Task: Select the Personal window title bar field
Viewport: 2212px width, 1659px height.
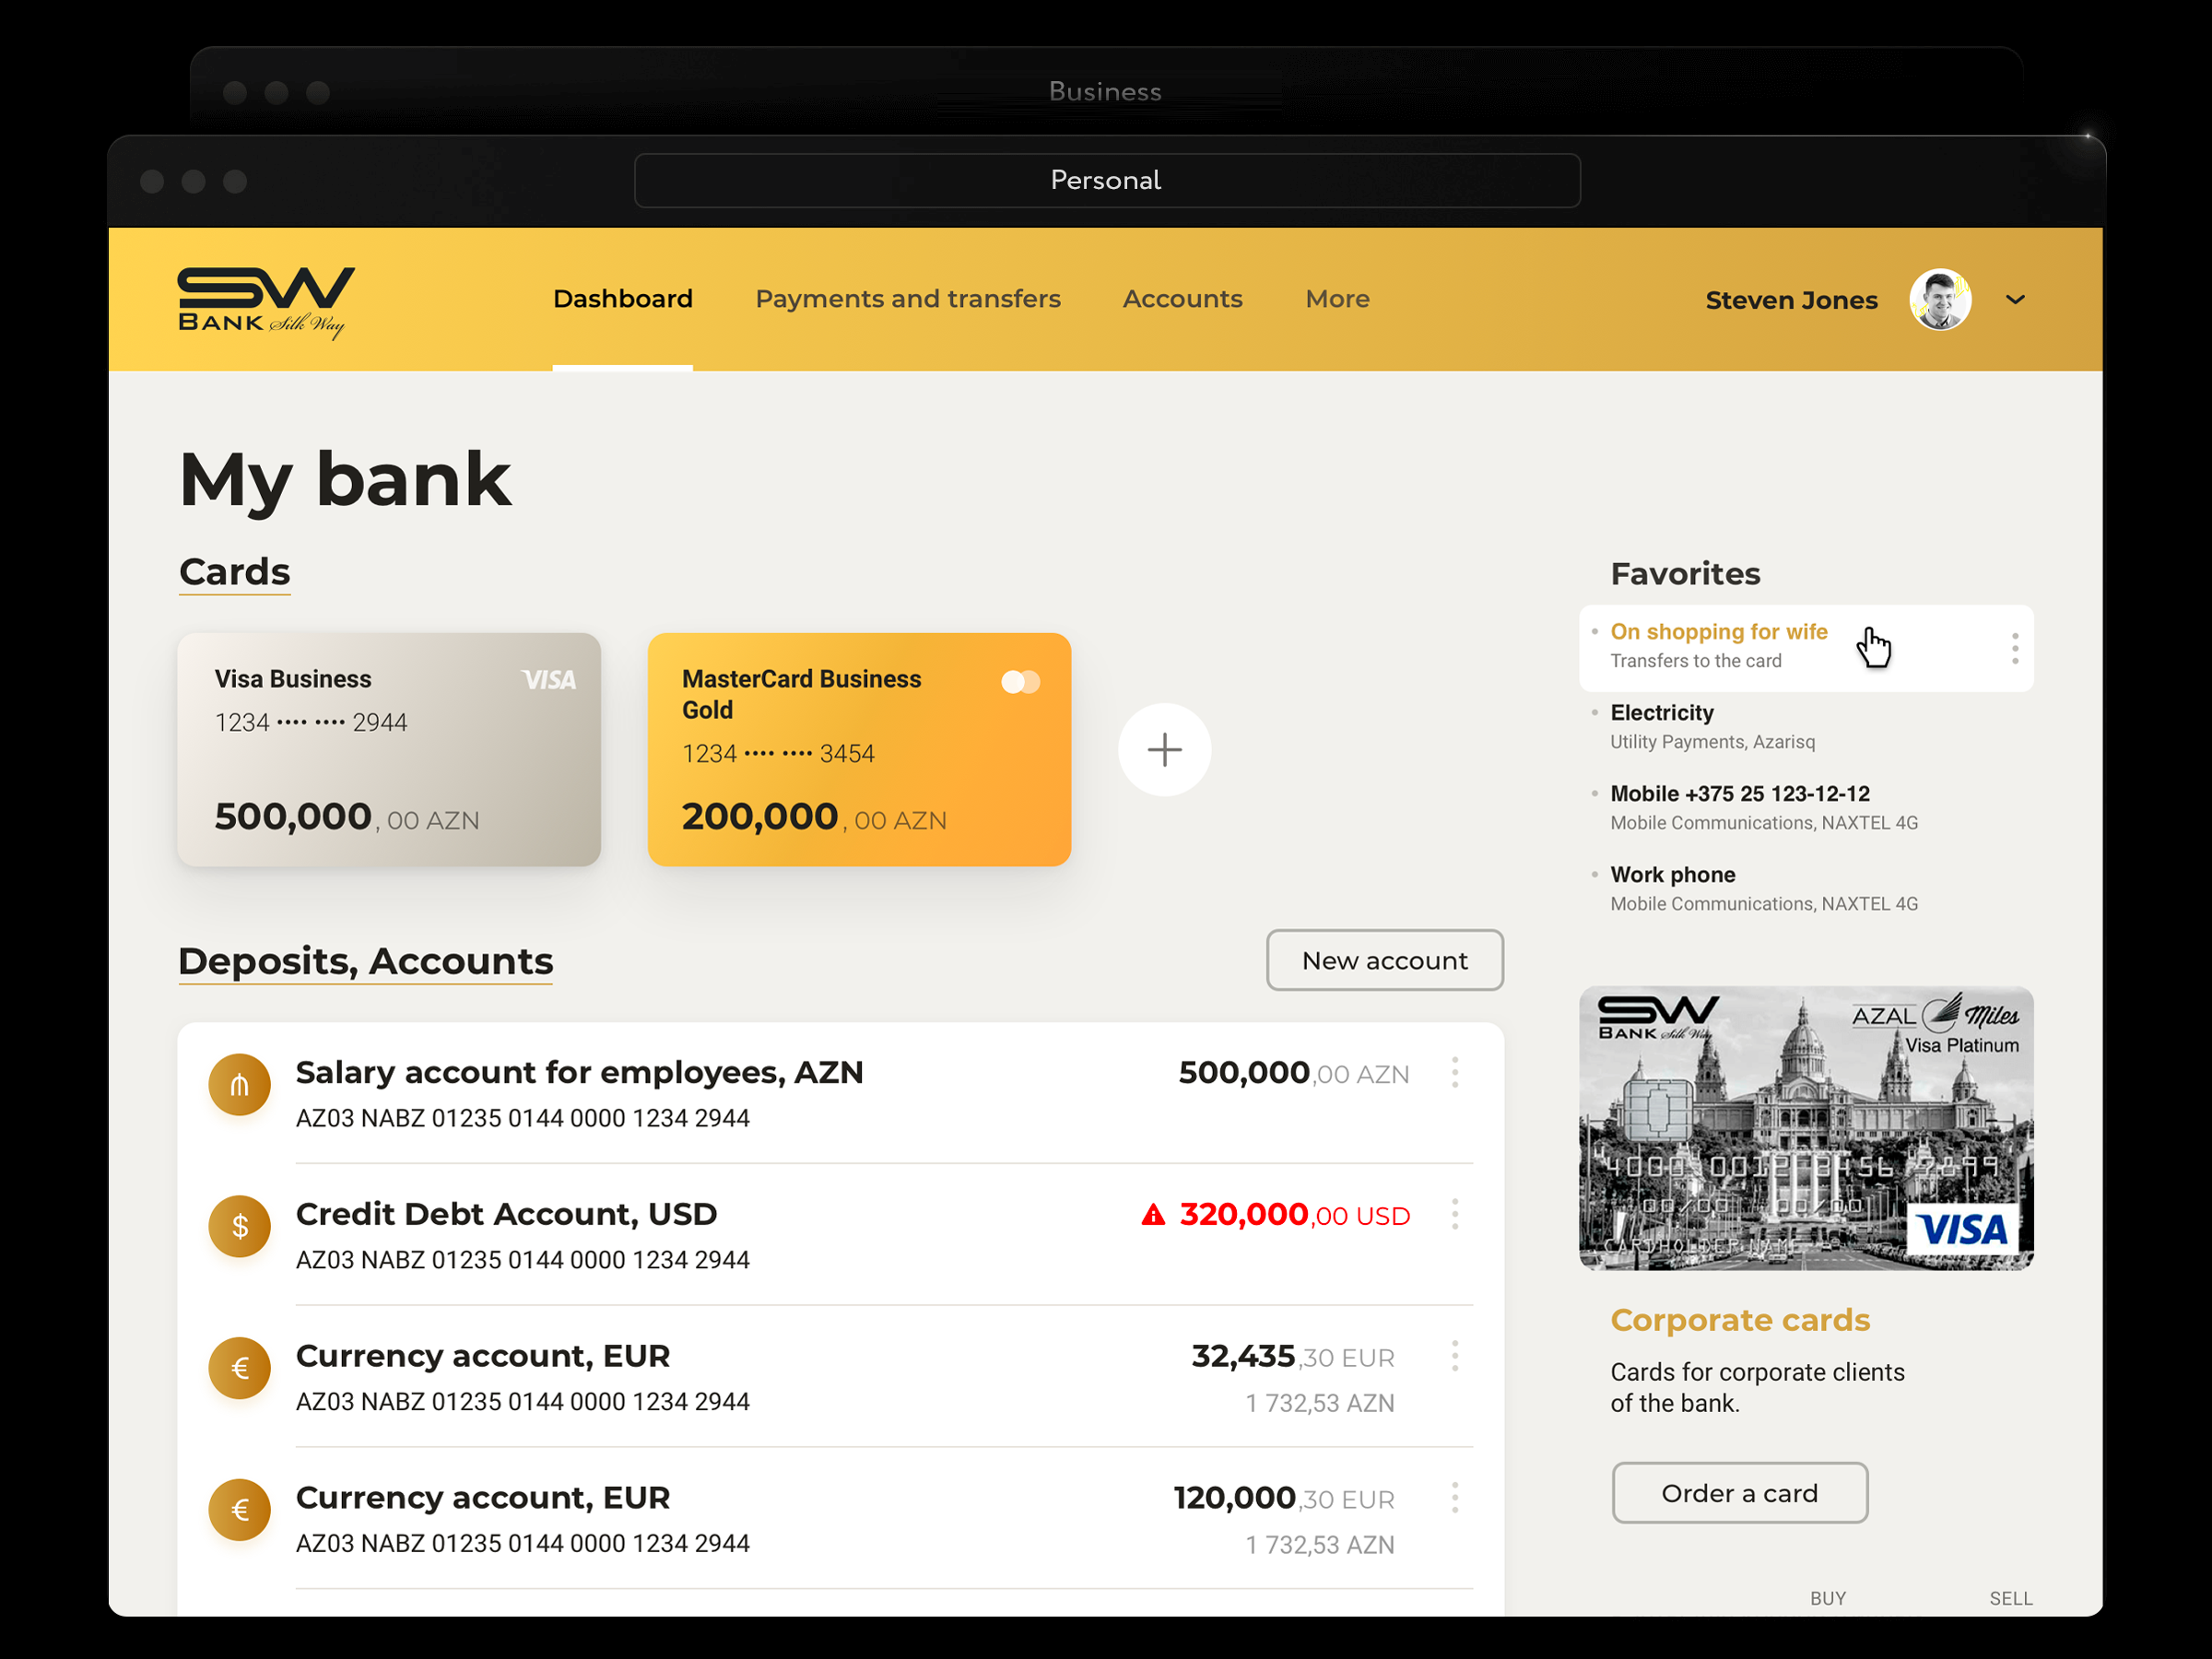Action: tap(1107, 180)
